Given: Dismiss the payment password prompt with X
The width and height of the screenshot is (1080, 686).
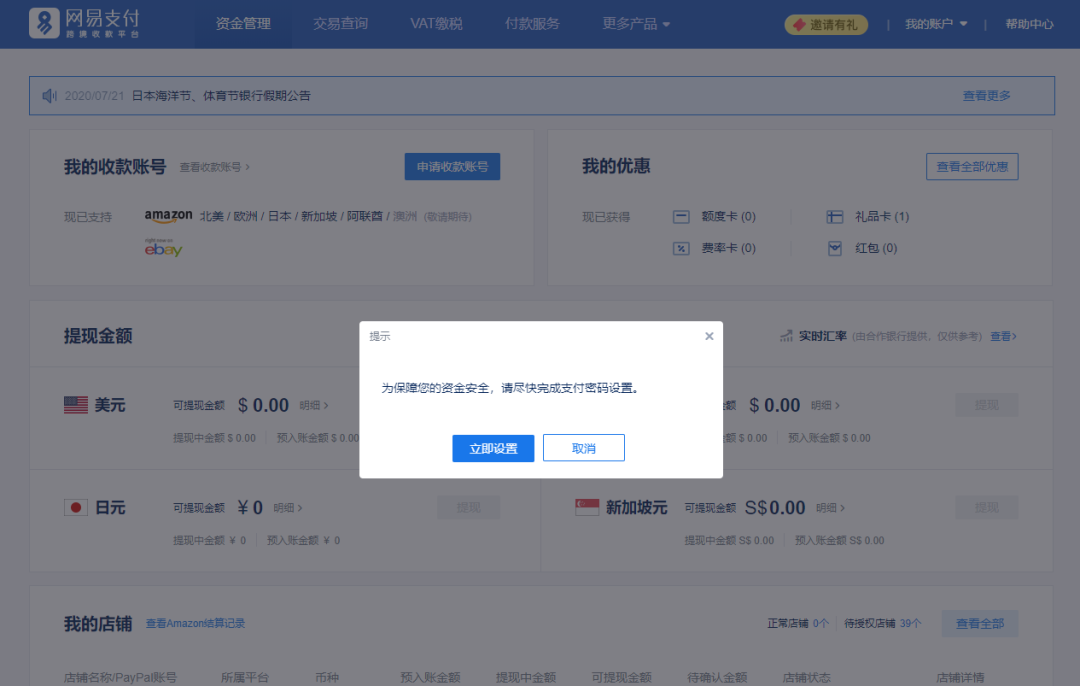Looking at the screenshot, I should [x=709, y=335].
